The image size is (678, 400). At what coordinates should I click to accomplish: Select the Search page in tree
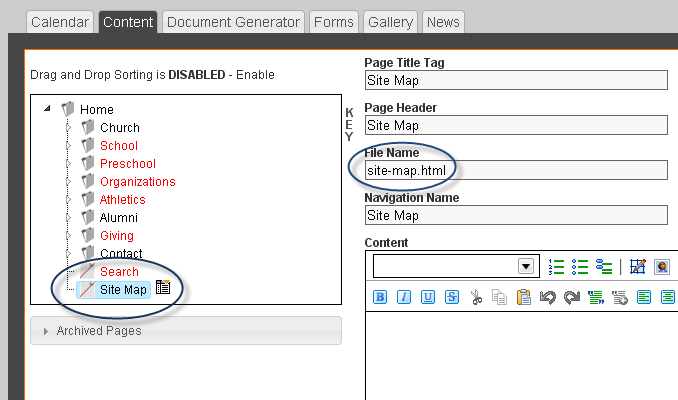tap(119, 272)
